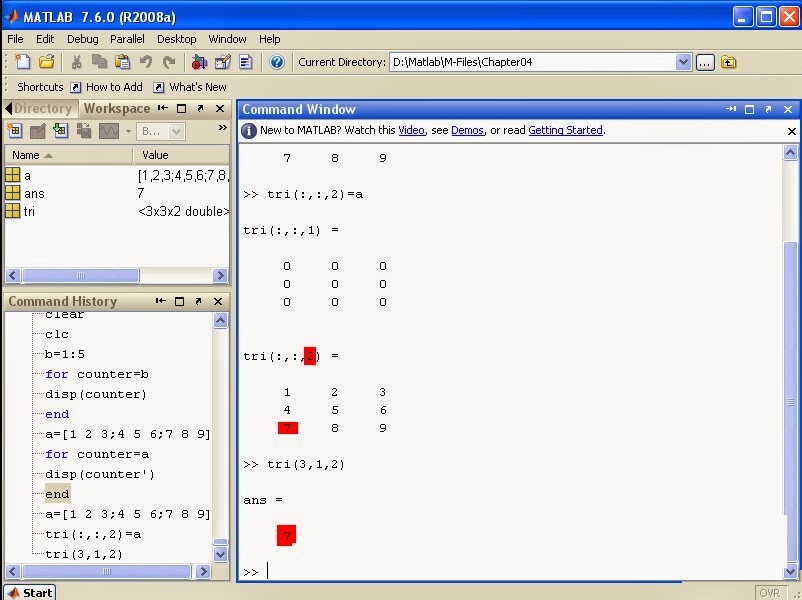Click the Copy toolbar icon
The image size is (802, 600).
point(99,62)
